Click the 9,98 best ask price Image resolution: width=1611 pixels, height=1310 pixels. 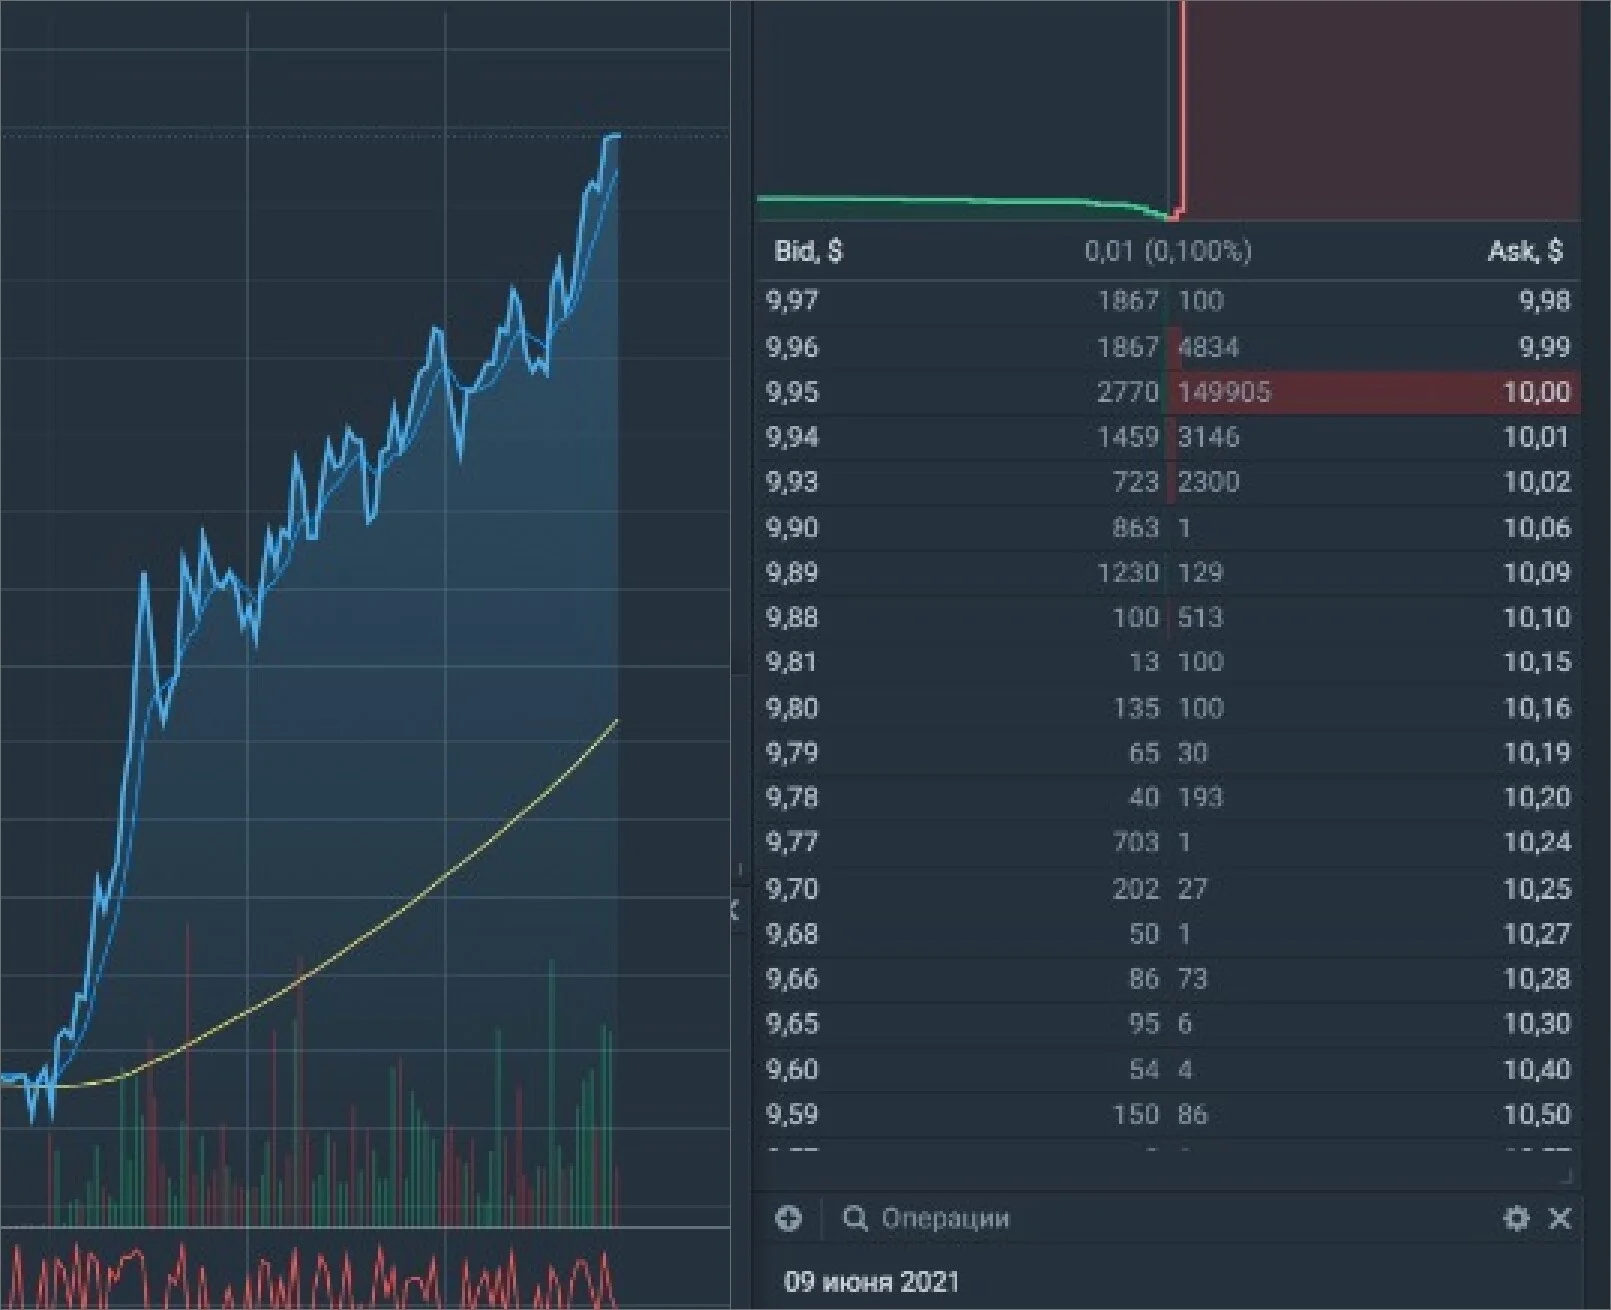[x=1543, y=301]
